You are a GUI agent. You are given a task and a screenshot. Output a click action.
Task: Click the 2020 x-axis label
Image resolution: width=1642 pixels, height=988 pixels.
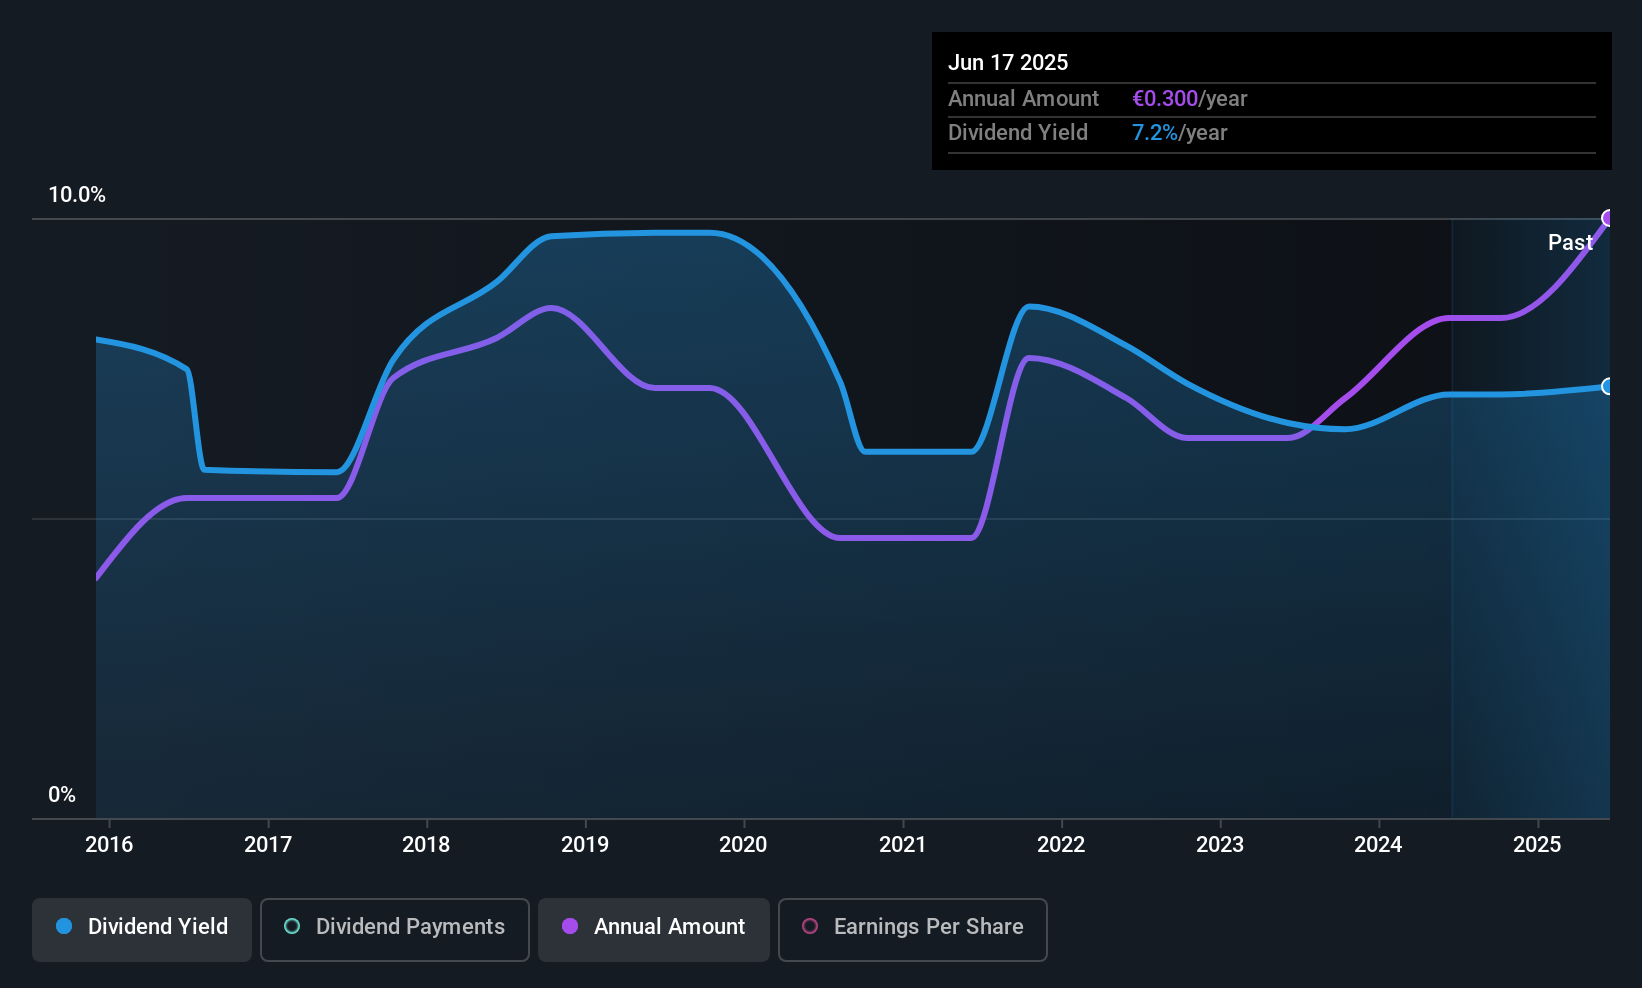point(743,844)
